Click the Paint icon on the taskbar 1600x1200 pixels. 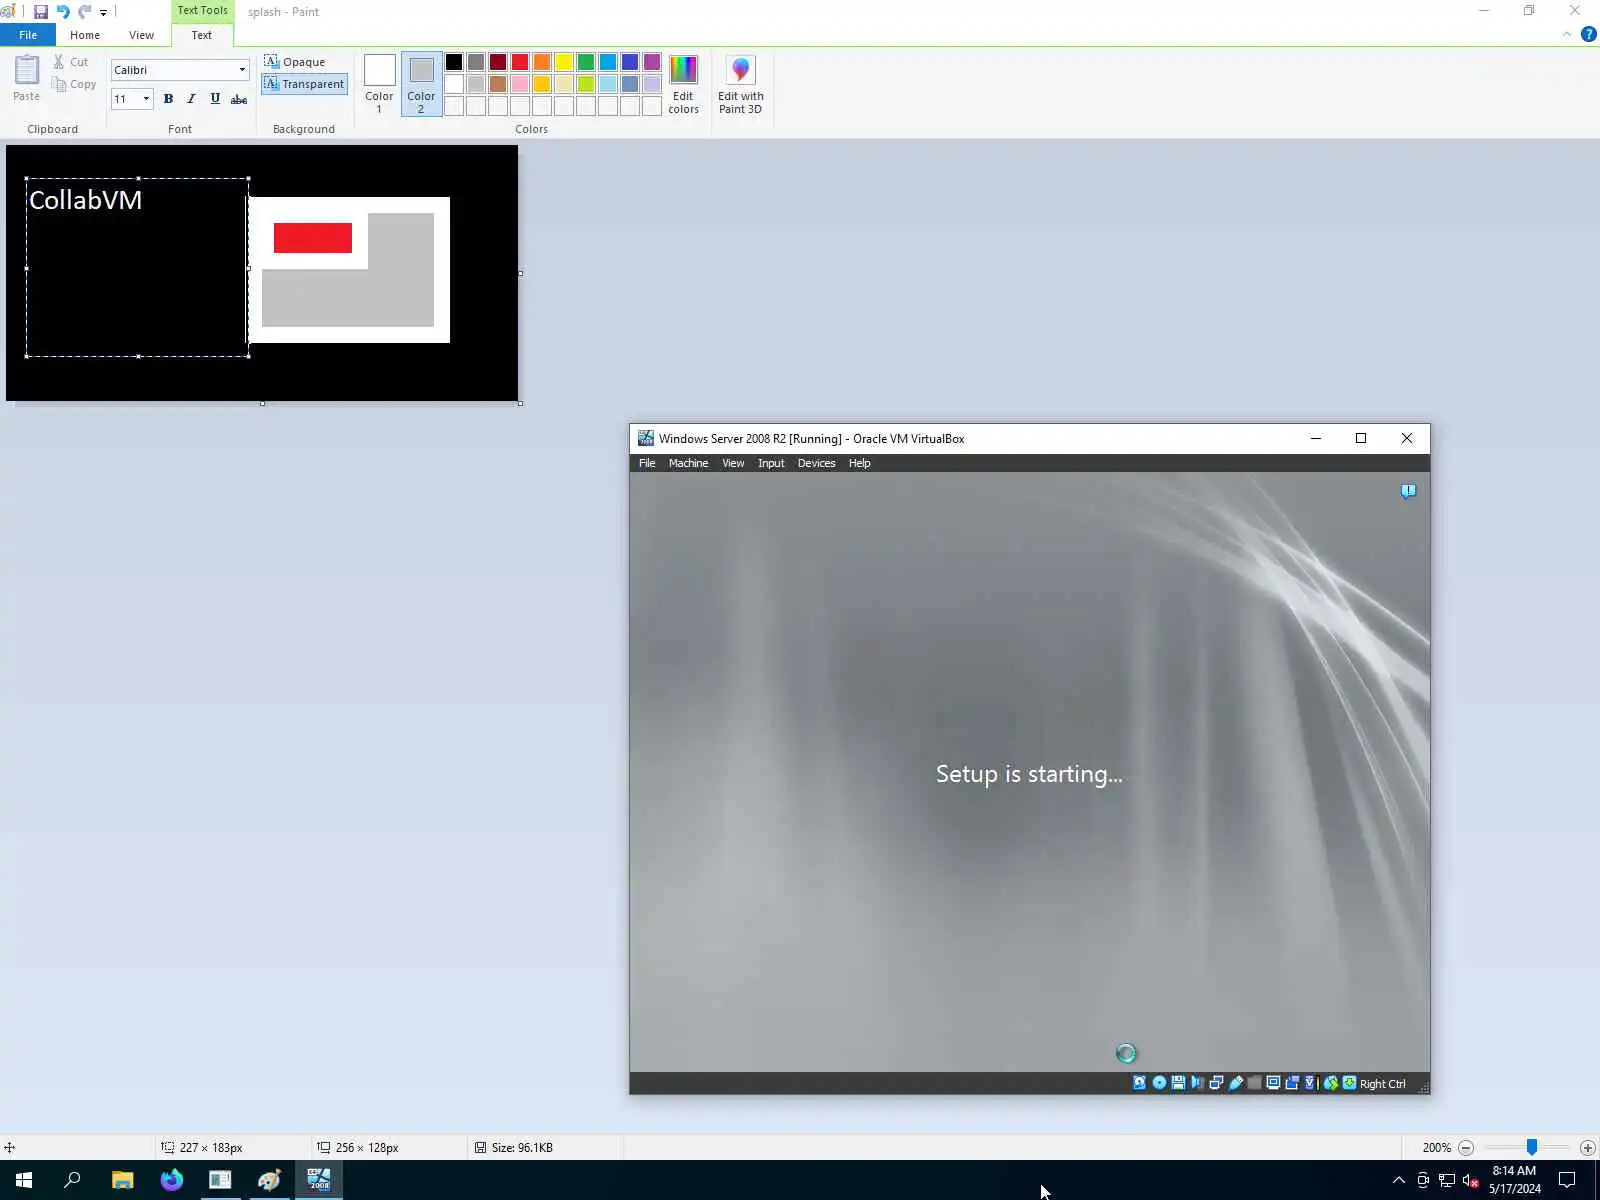pos(269,1180)
